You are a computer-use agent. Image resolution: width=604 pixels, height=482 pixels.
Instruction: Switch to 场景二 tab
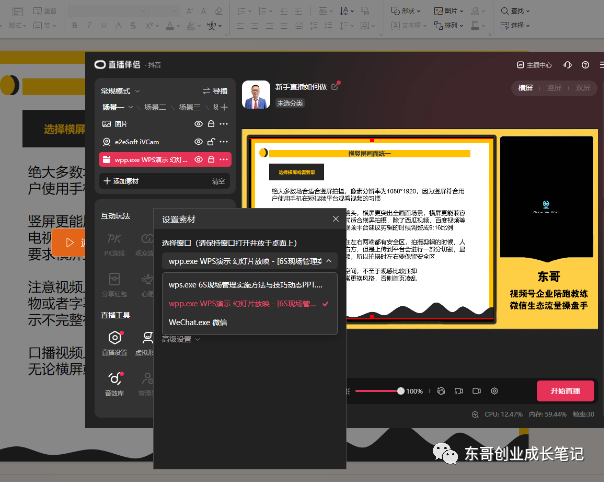pyautogui.click(x=155, y=107)
